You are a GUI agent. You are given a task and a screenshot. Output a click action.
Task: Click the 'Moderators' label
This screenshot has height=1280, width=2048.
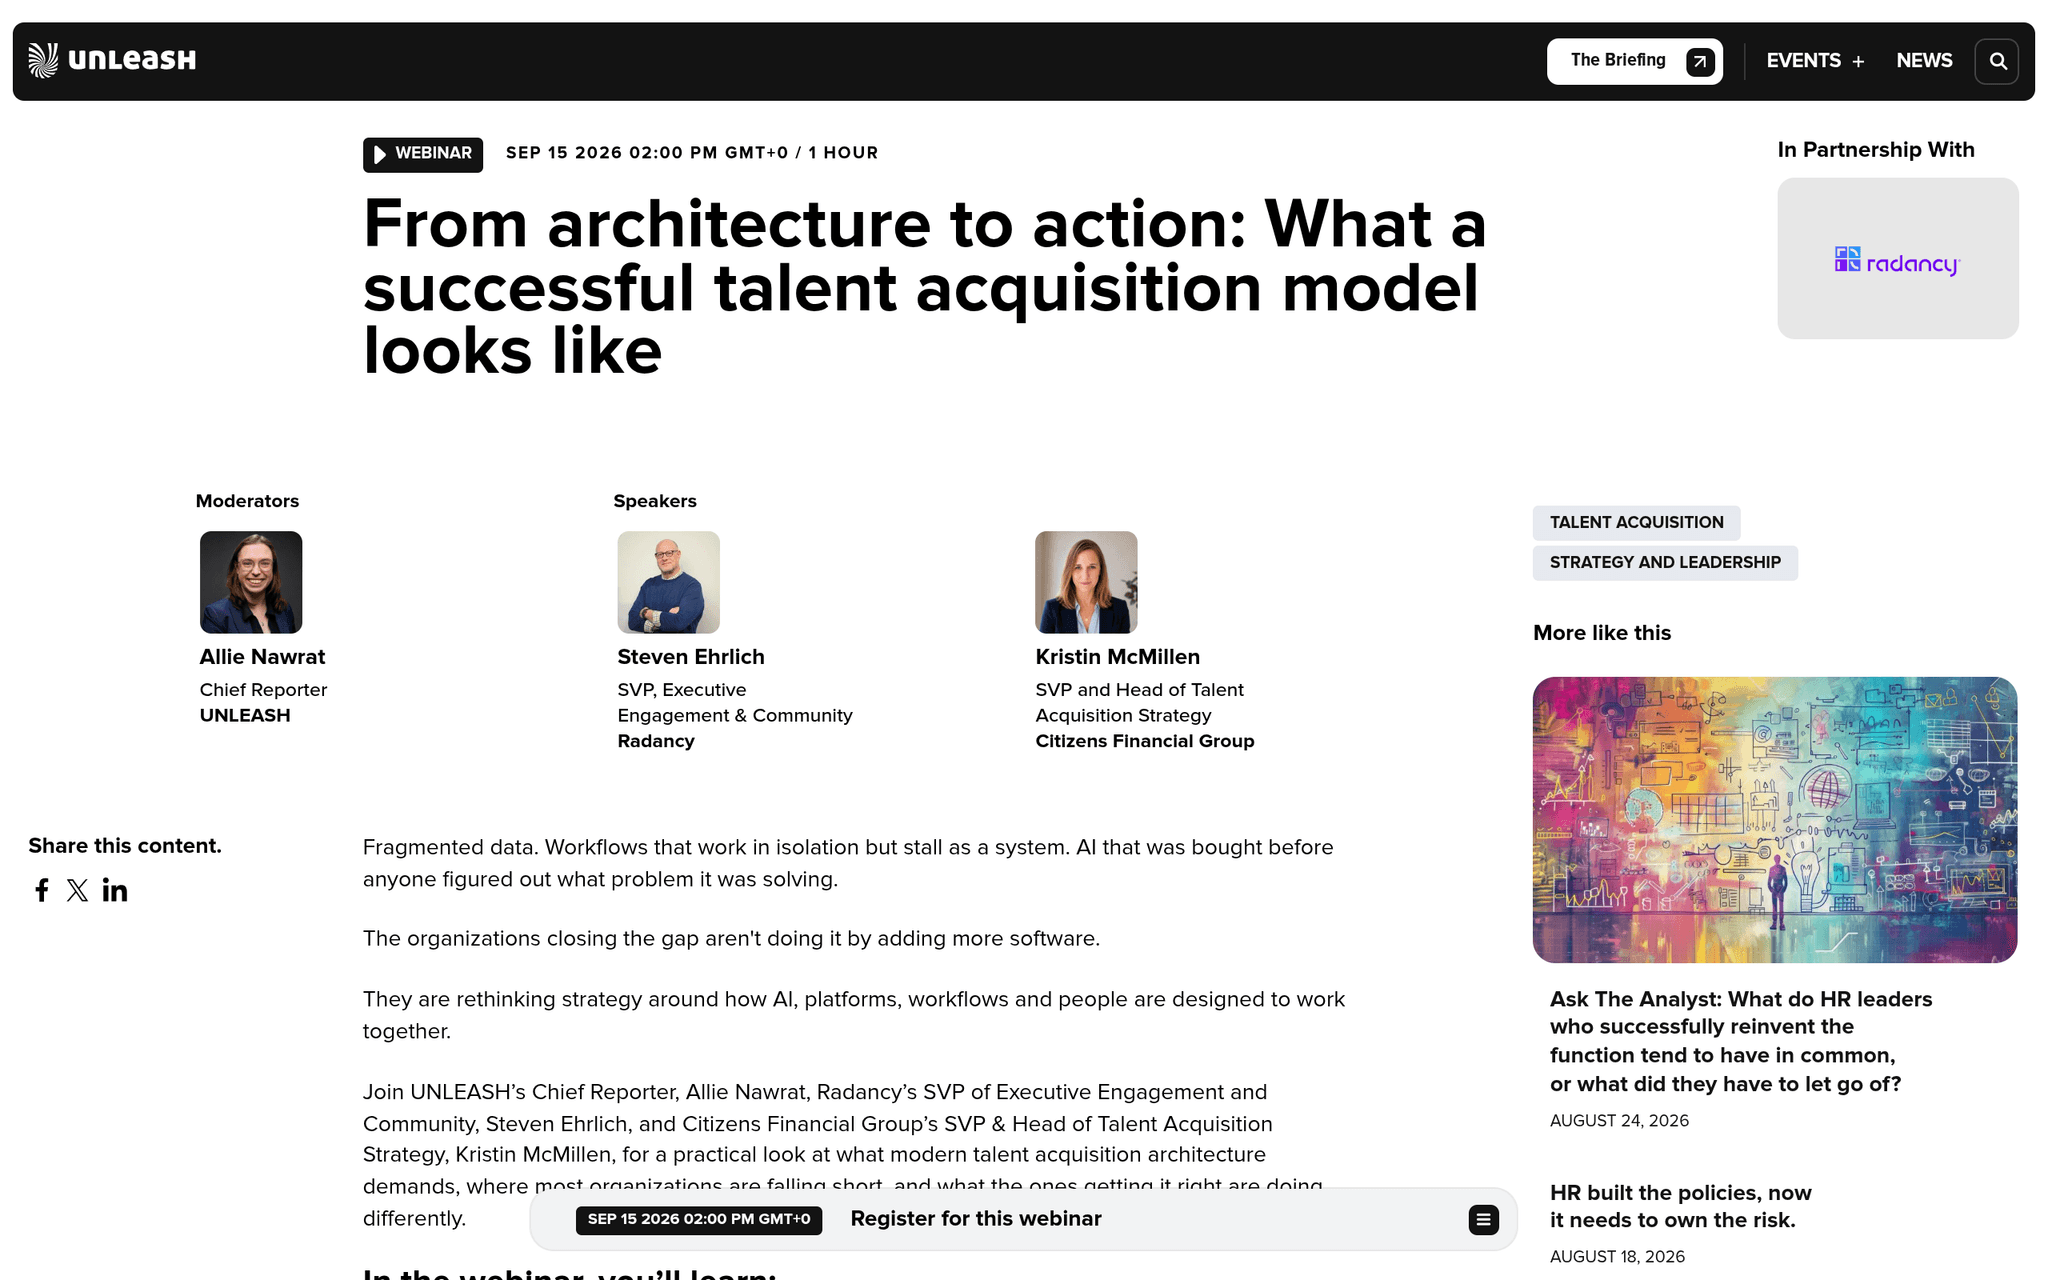[x=247, y=501]
